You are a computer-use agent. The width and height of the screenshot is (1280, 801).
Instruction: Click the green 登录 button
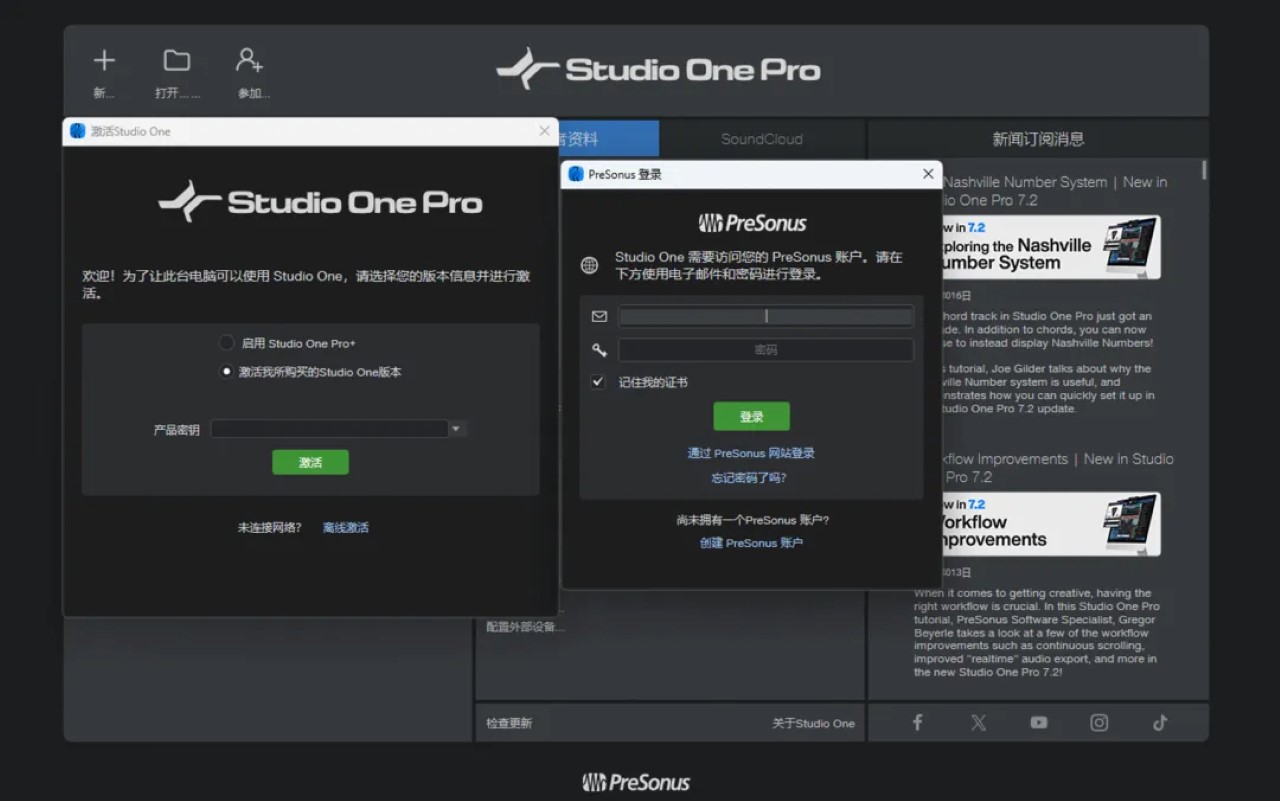pos(752,416)
